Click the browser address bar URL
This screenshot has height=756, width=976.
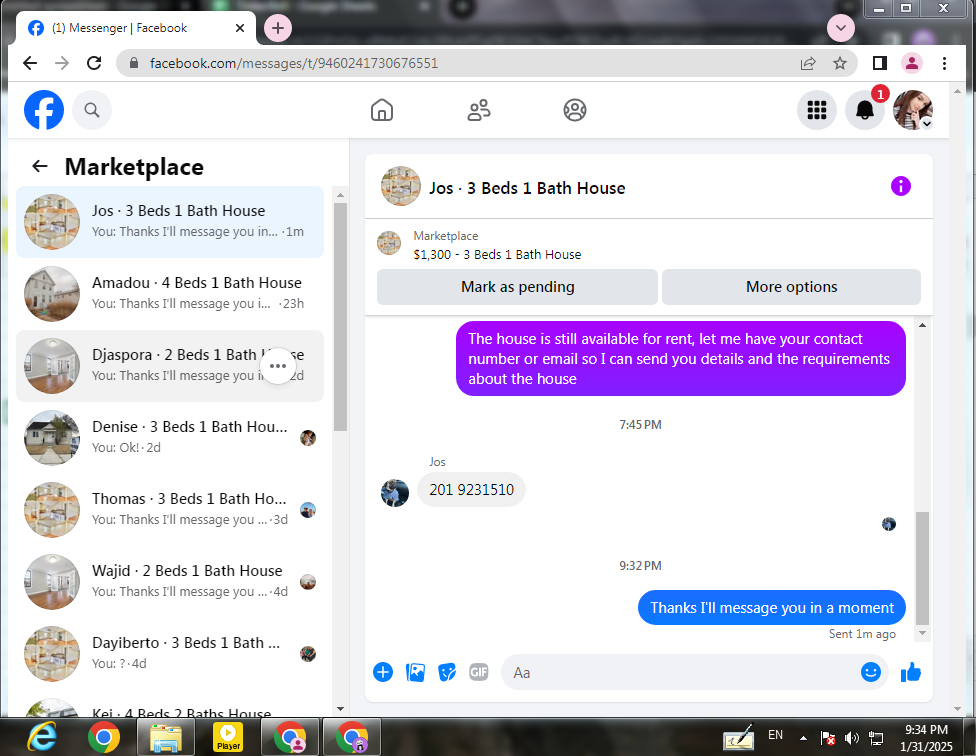click(294, 63)
